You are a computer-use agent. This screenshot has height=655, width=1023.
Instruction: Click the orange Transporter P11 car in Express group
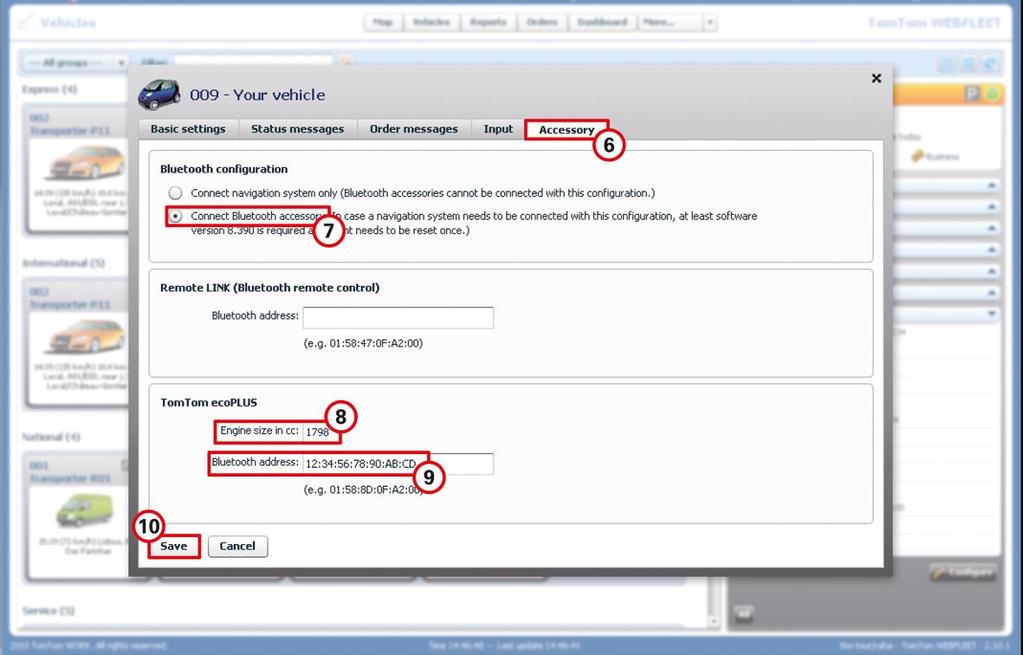[86, 162]
